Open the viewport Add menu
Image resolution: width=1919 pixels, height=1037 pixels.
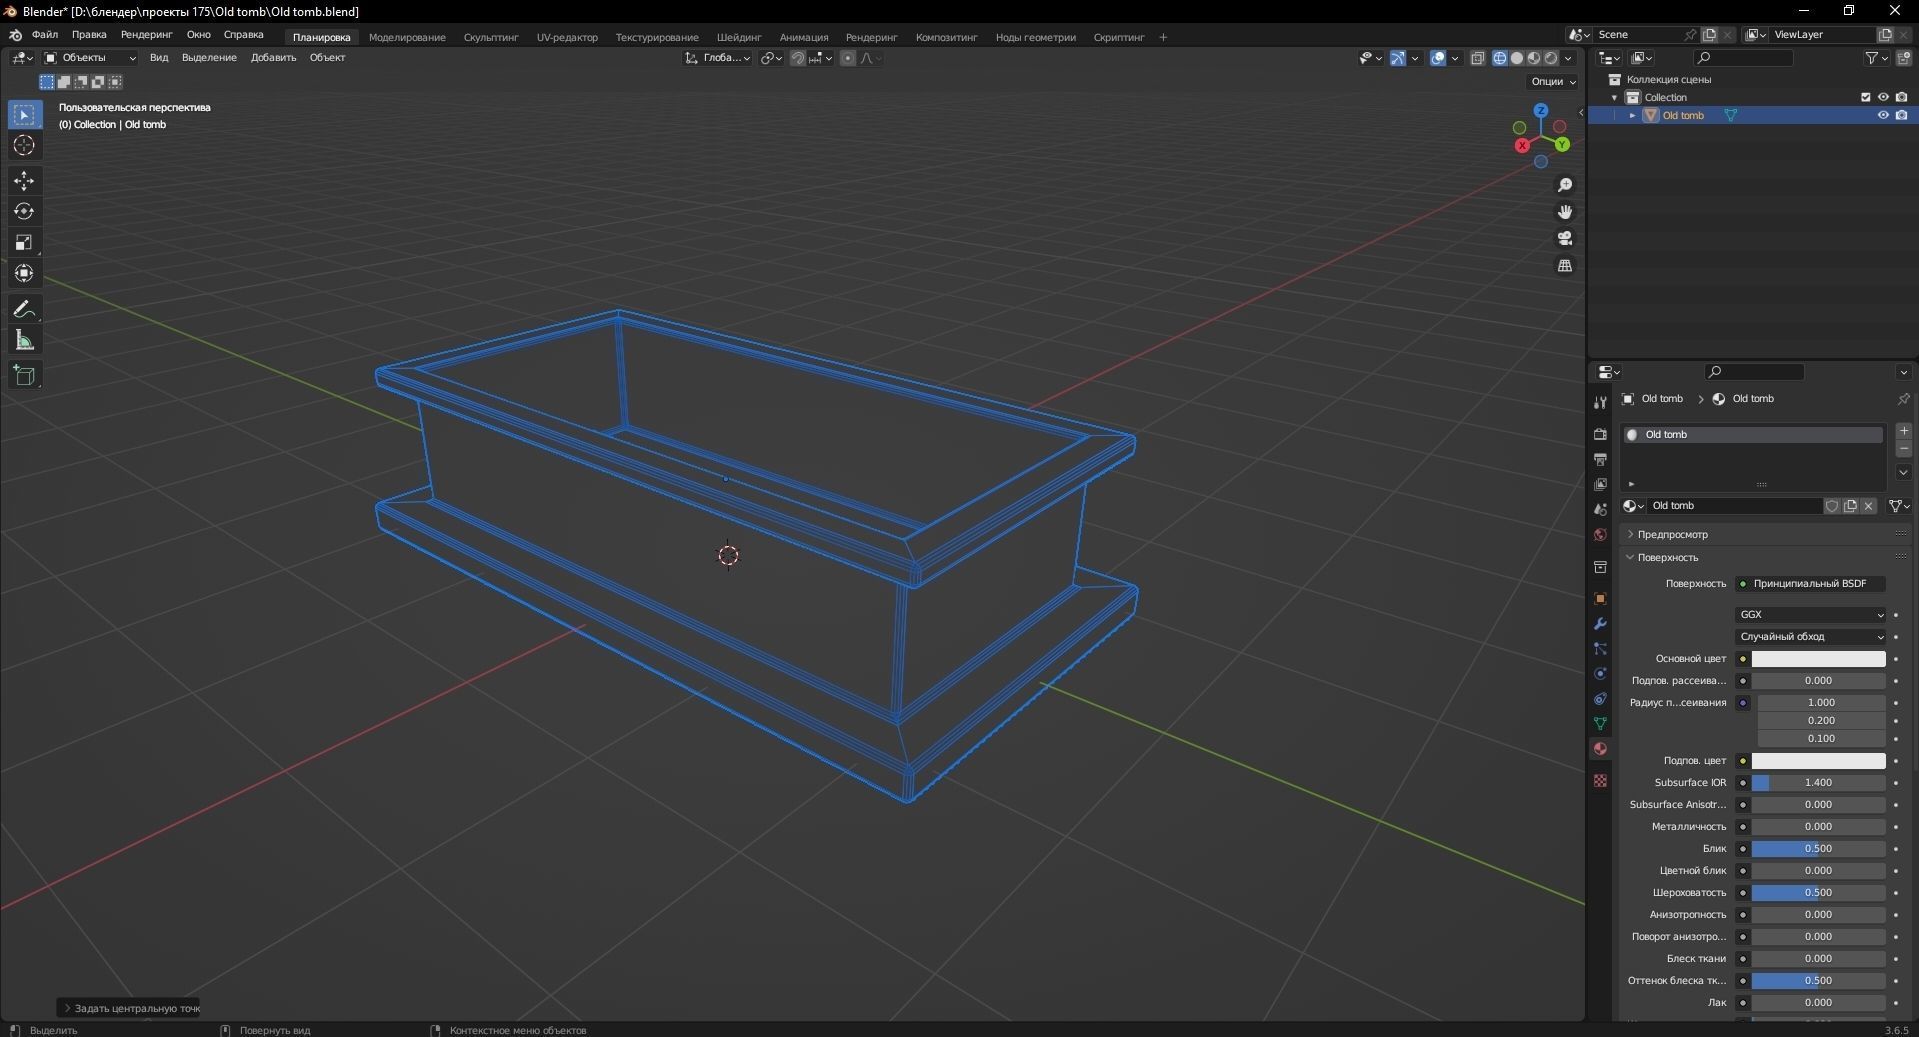tap(273, 58)
